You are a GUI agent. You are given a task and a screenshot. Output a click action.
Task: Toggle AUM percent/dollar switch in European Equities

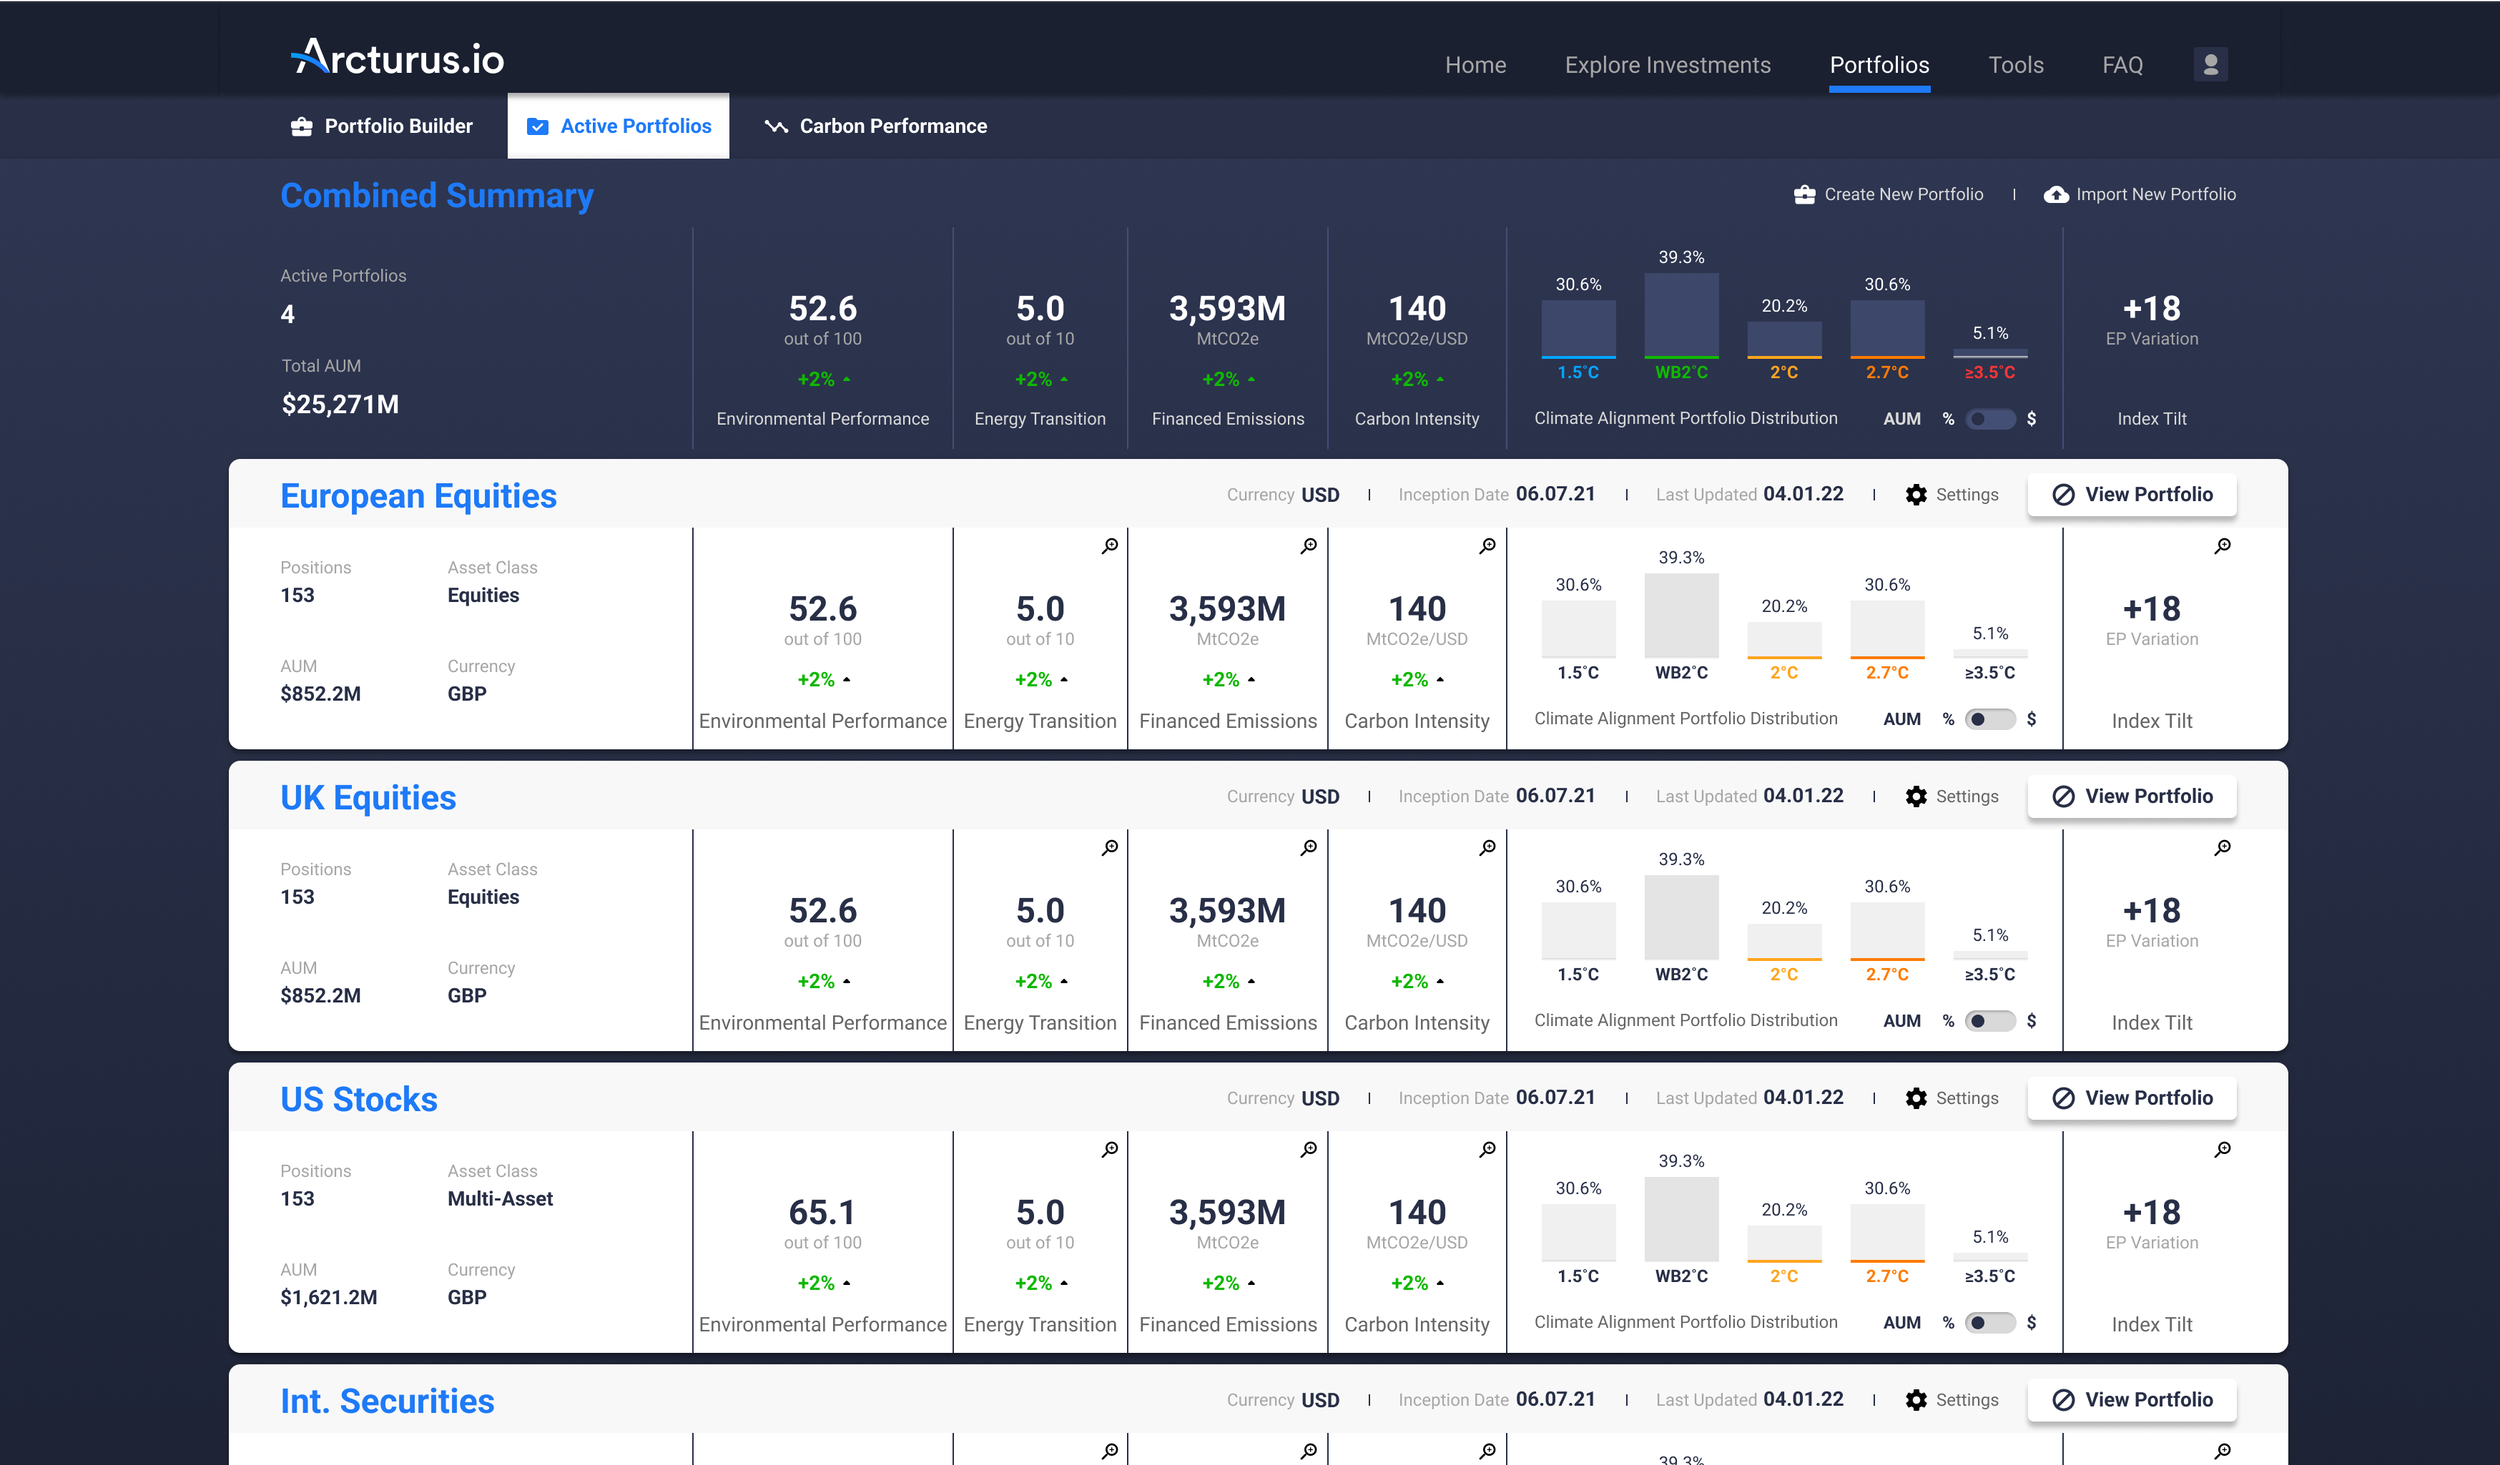tap(1989, 719)
